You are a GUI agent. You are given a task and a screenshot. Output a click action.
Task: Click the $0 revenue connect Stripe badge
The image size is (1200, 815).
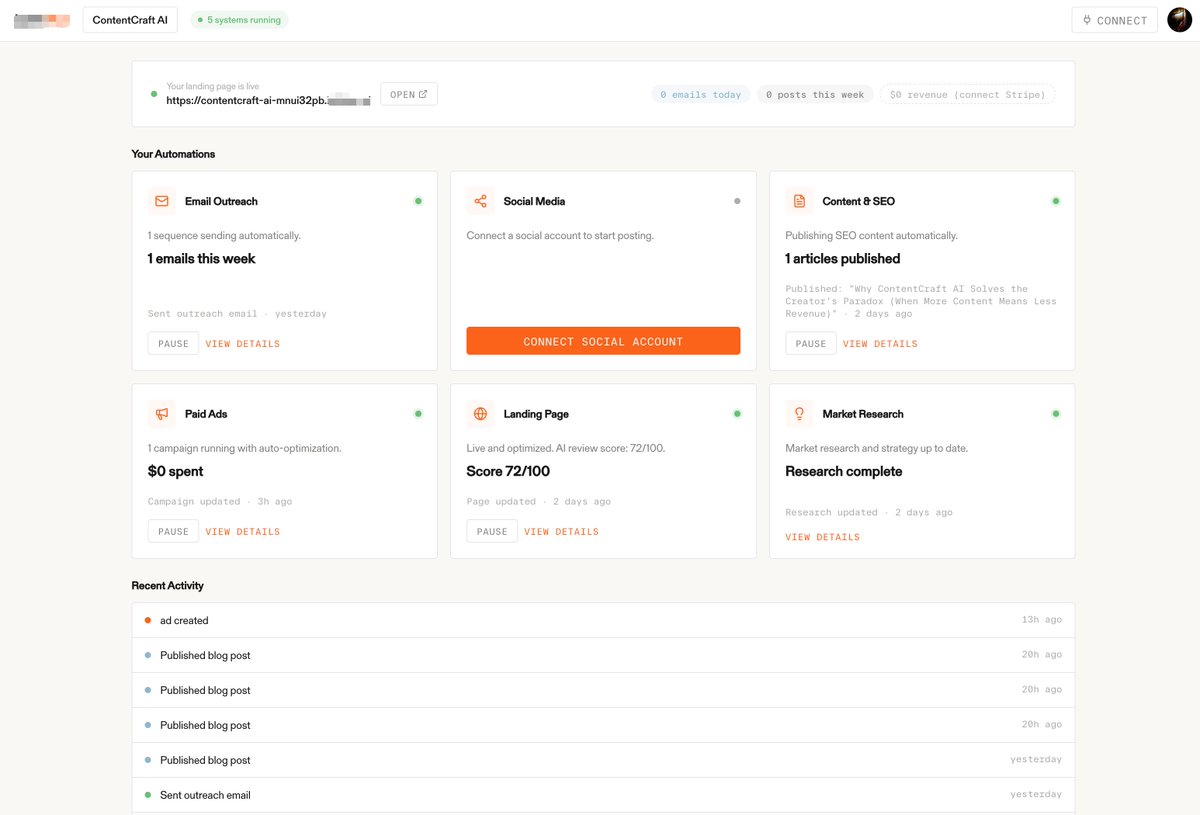pyautogui.click(x=967, y=94)
